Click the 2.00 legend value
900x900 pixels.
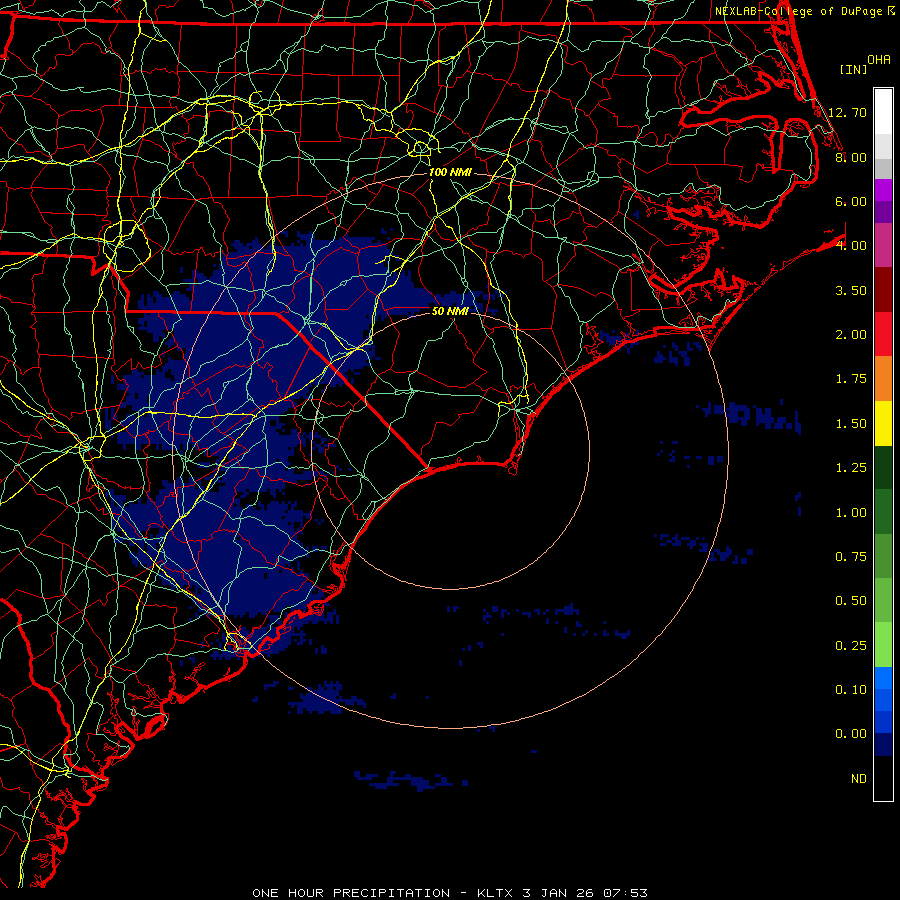tap(851, 335)
